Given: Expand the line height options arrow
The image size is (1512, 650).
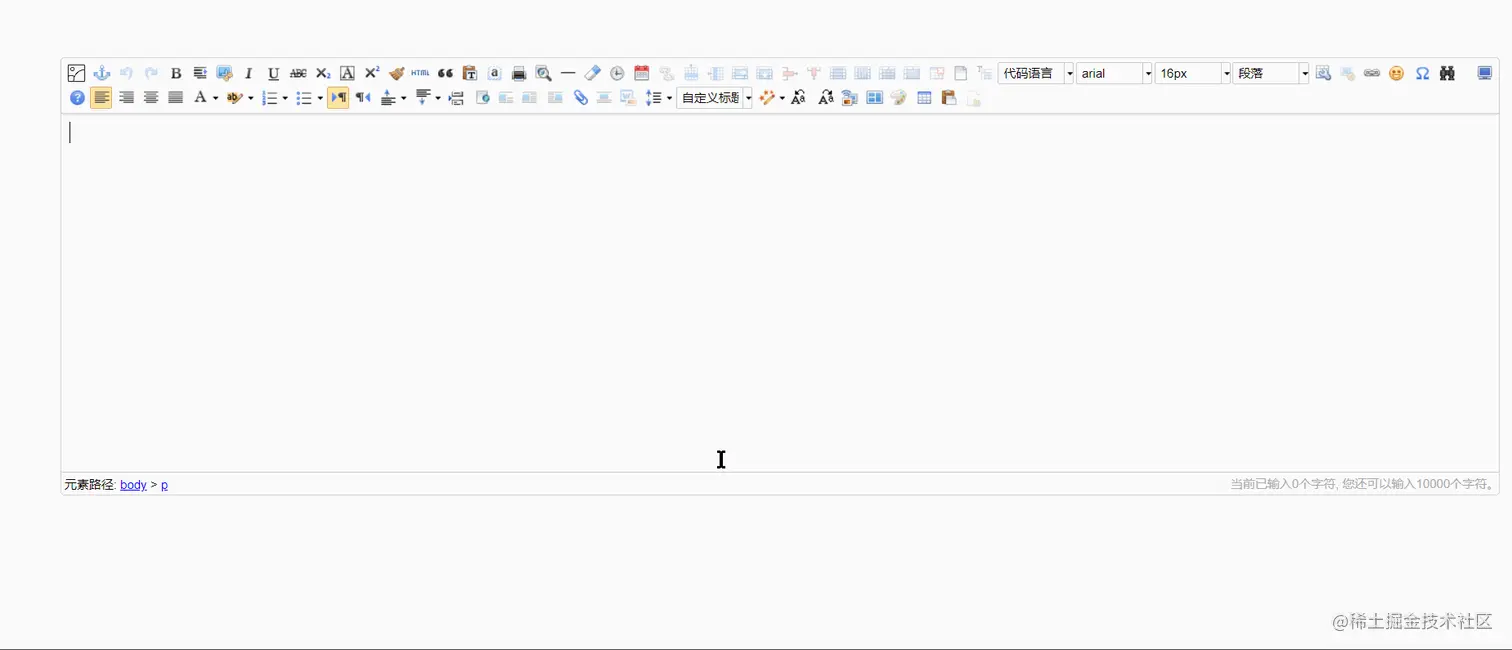Looking at the screenshot, I should click(669, 98).
